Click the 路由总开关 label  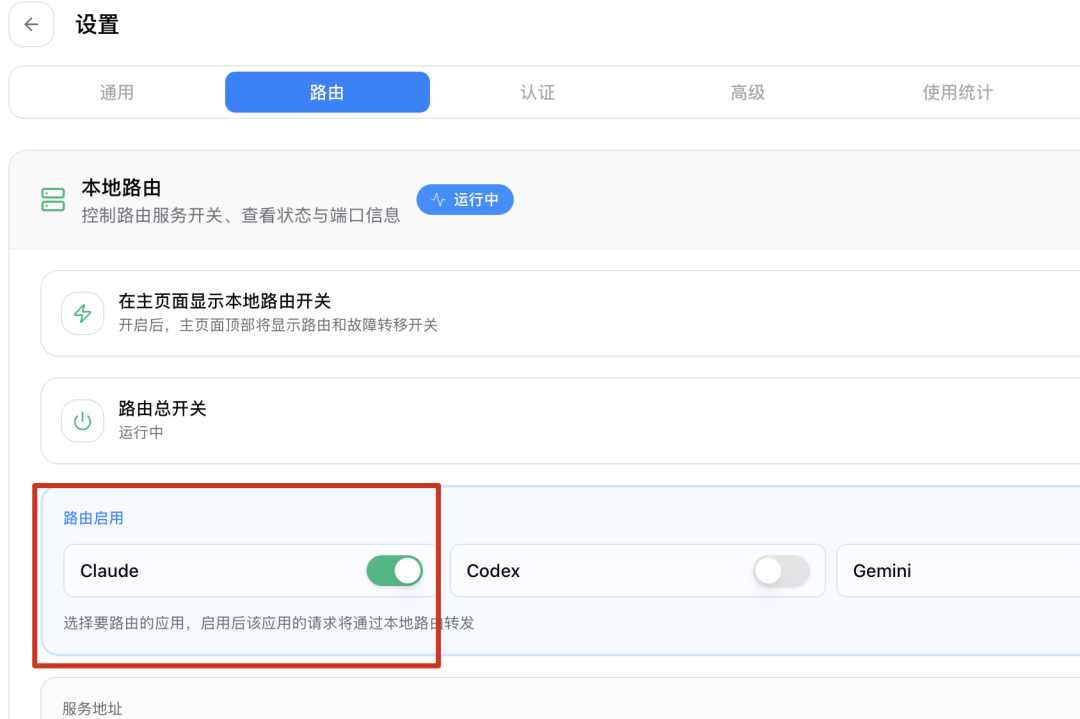(163, 408)
